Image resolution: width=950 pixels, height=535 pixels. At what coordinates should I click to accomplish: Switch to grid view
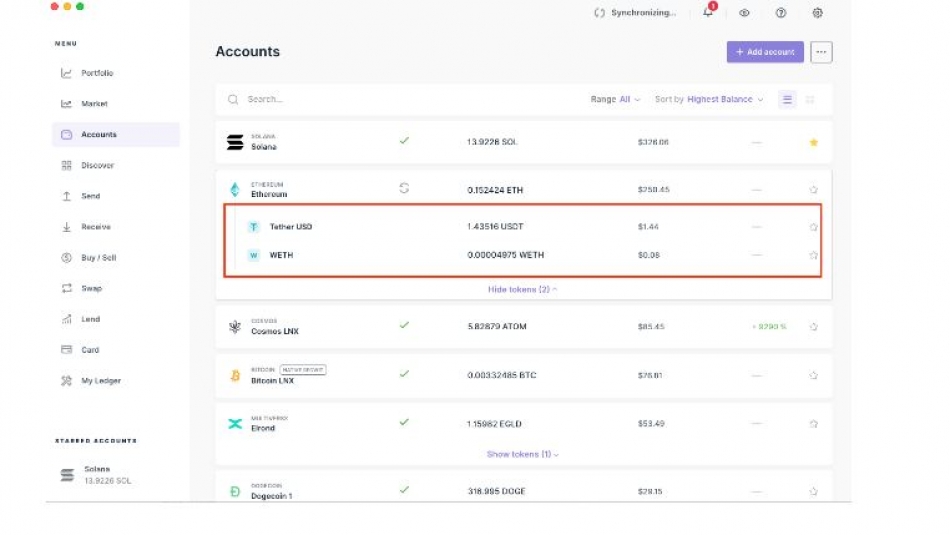810,99
